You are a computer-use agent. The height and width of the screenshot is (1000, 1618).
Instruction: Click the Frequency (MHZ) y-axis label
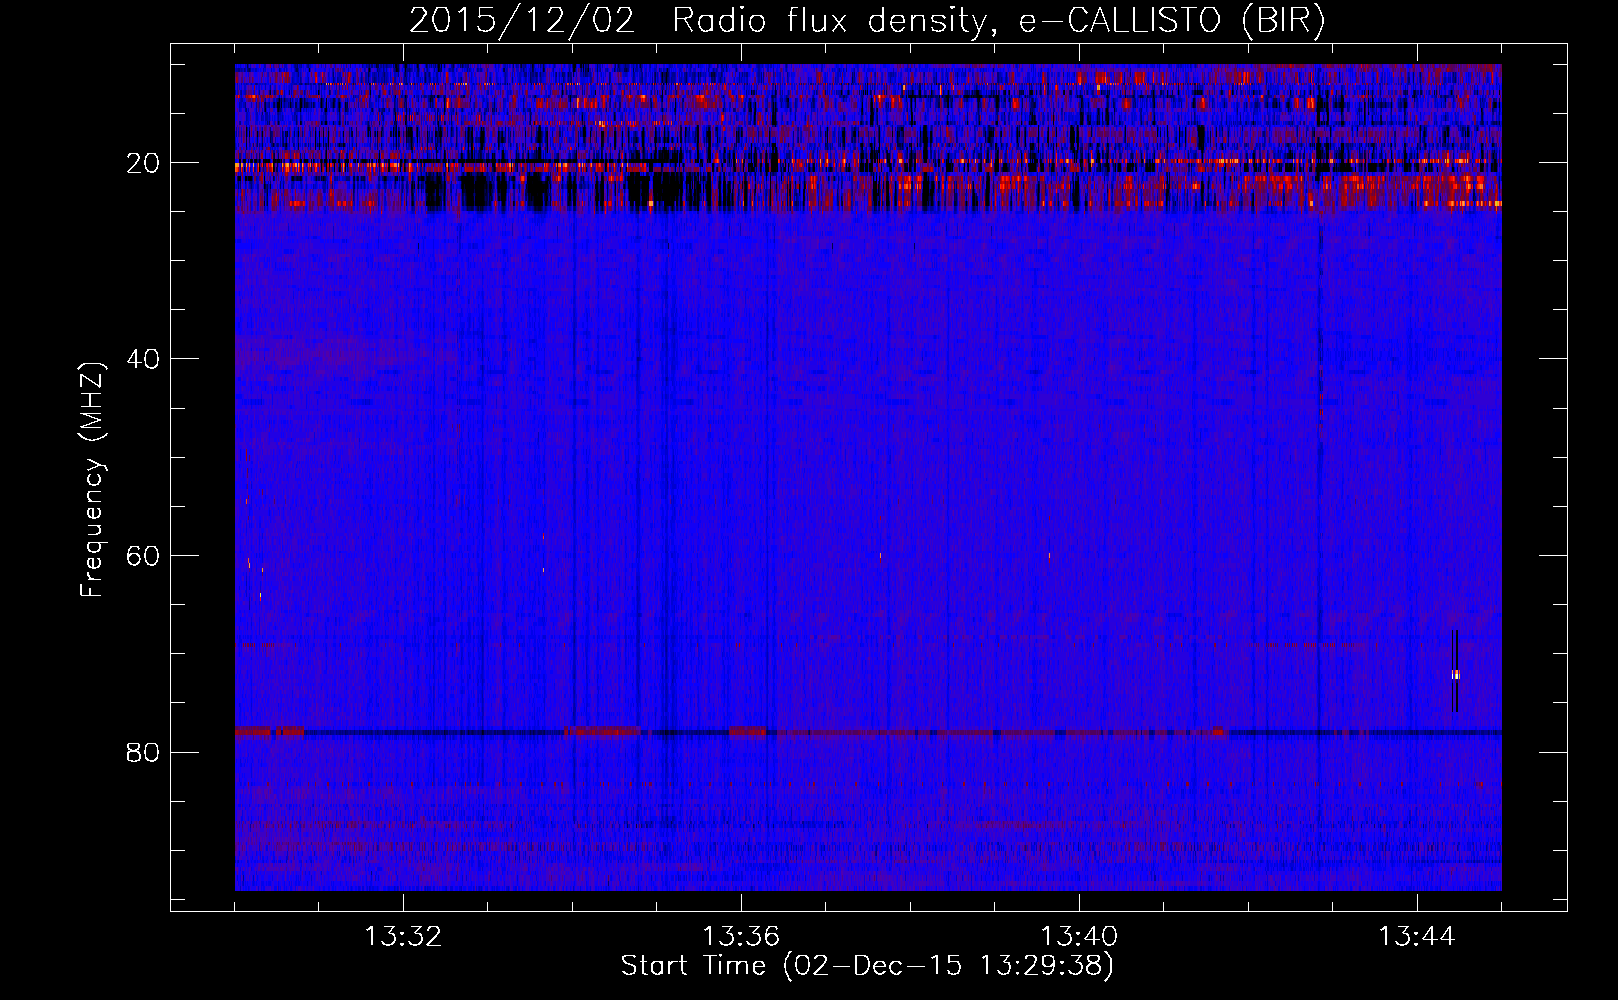(92, 480)
